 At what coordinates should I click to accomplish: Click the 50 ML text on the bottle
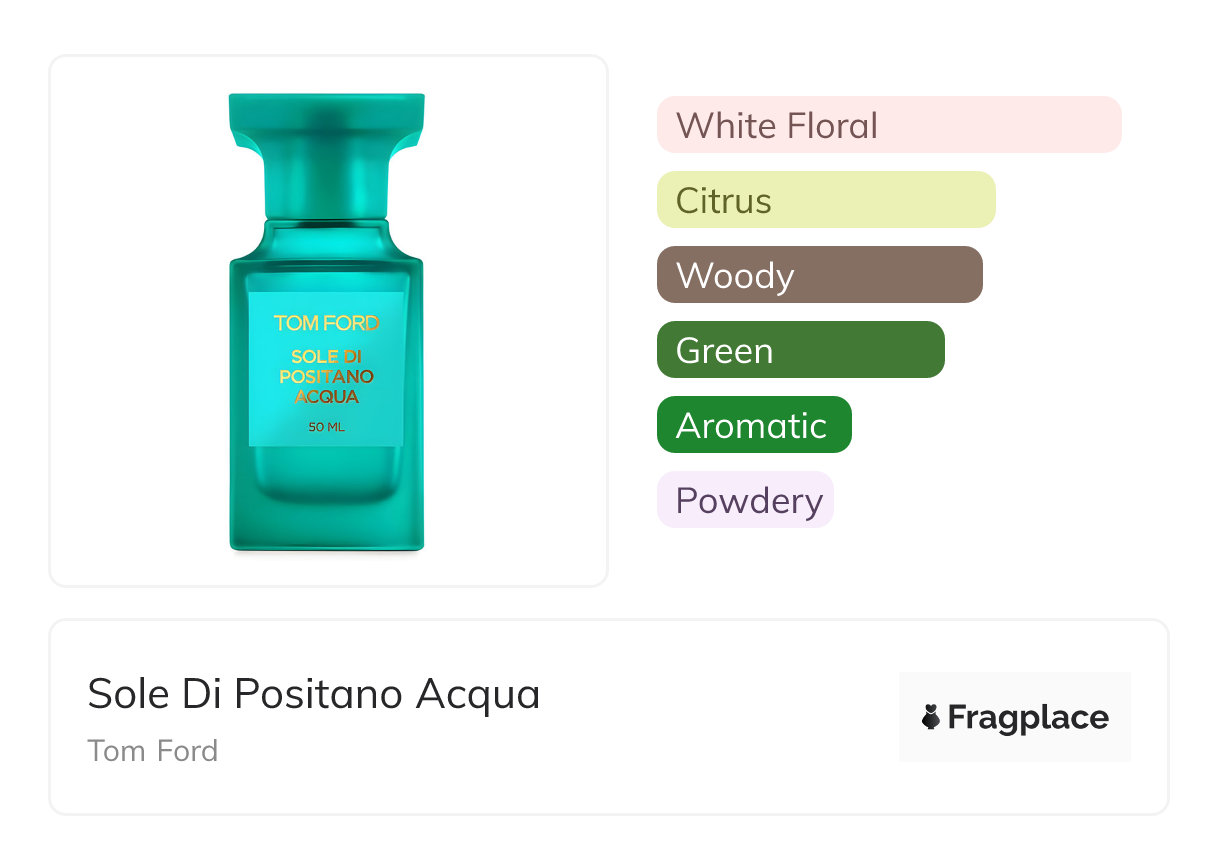tap(327, 428)
